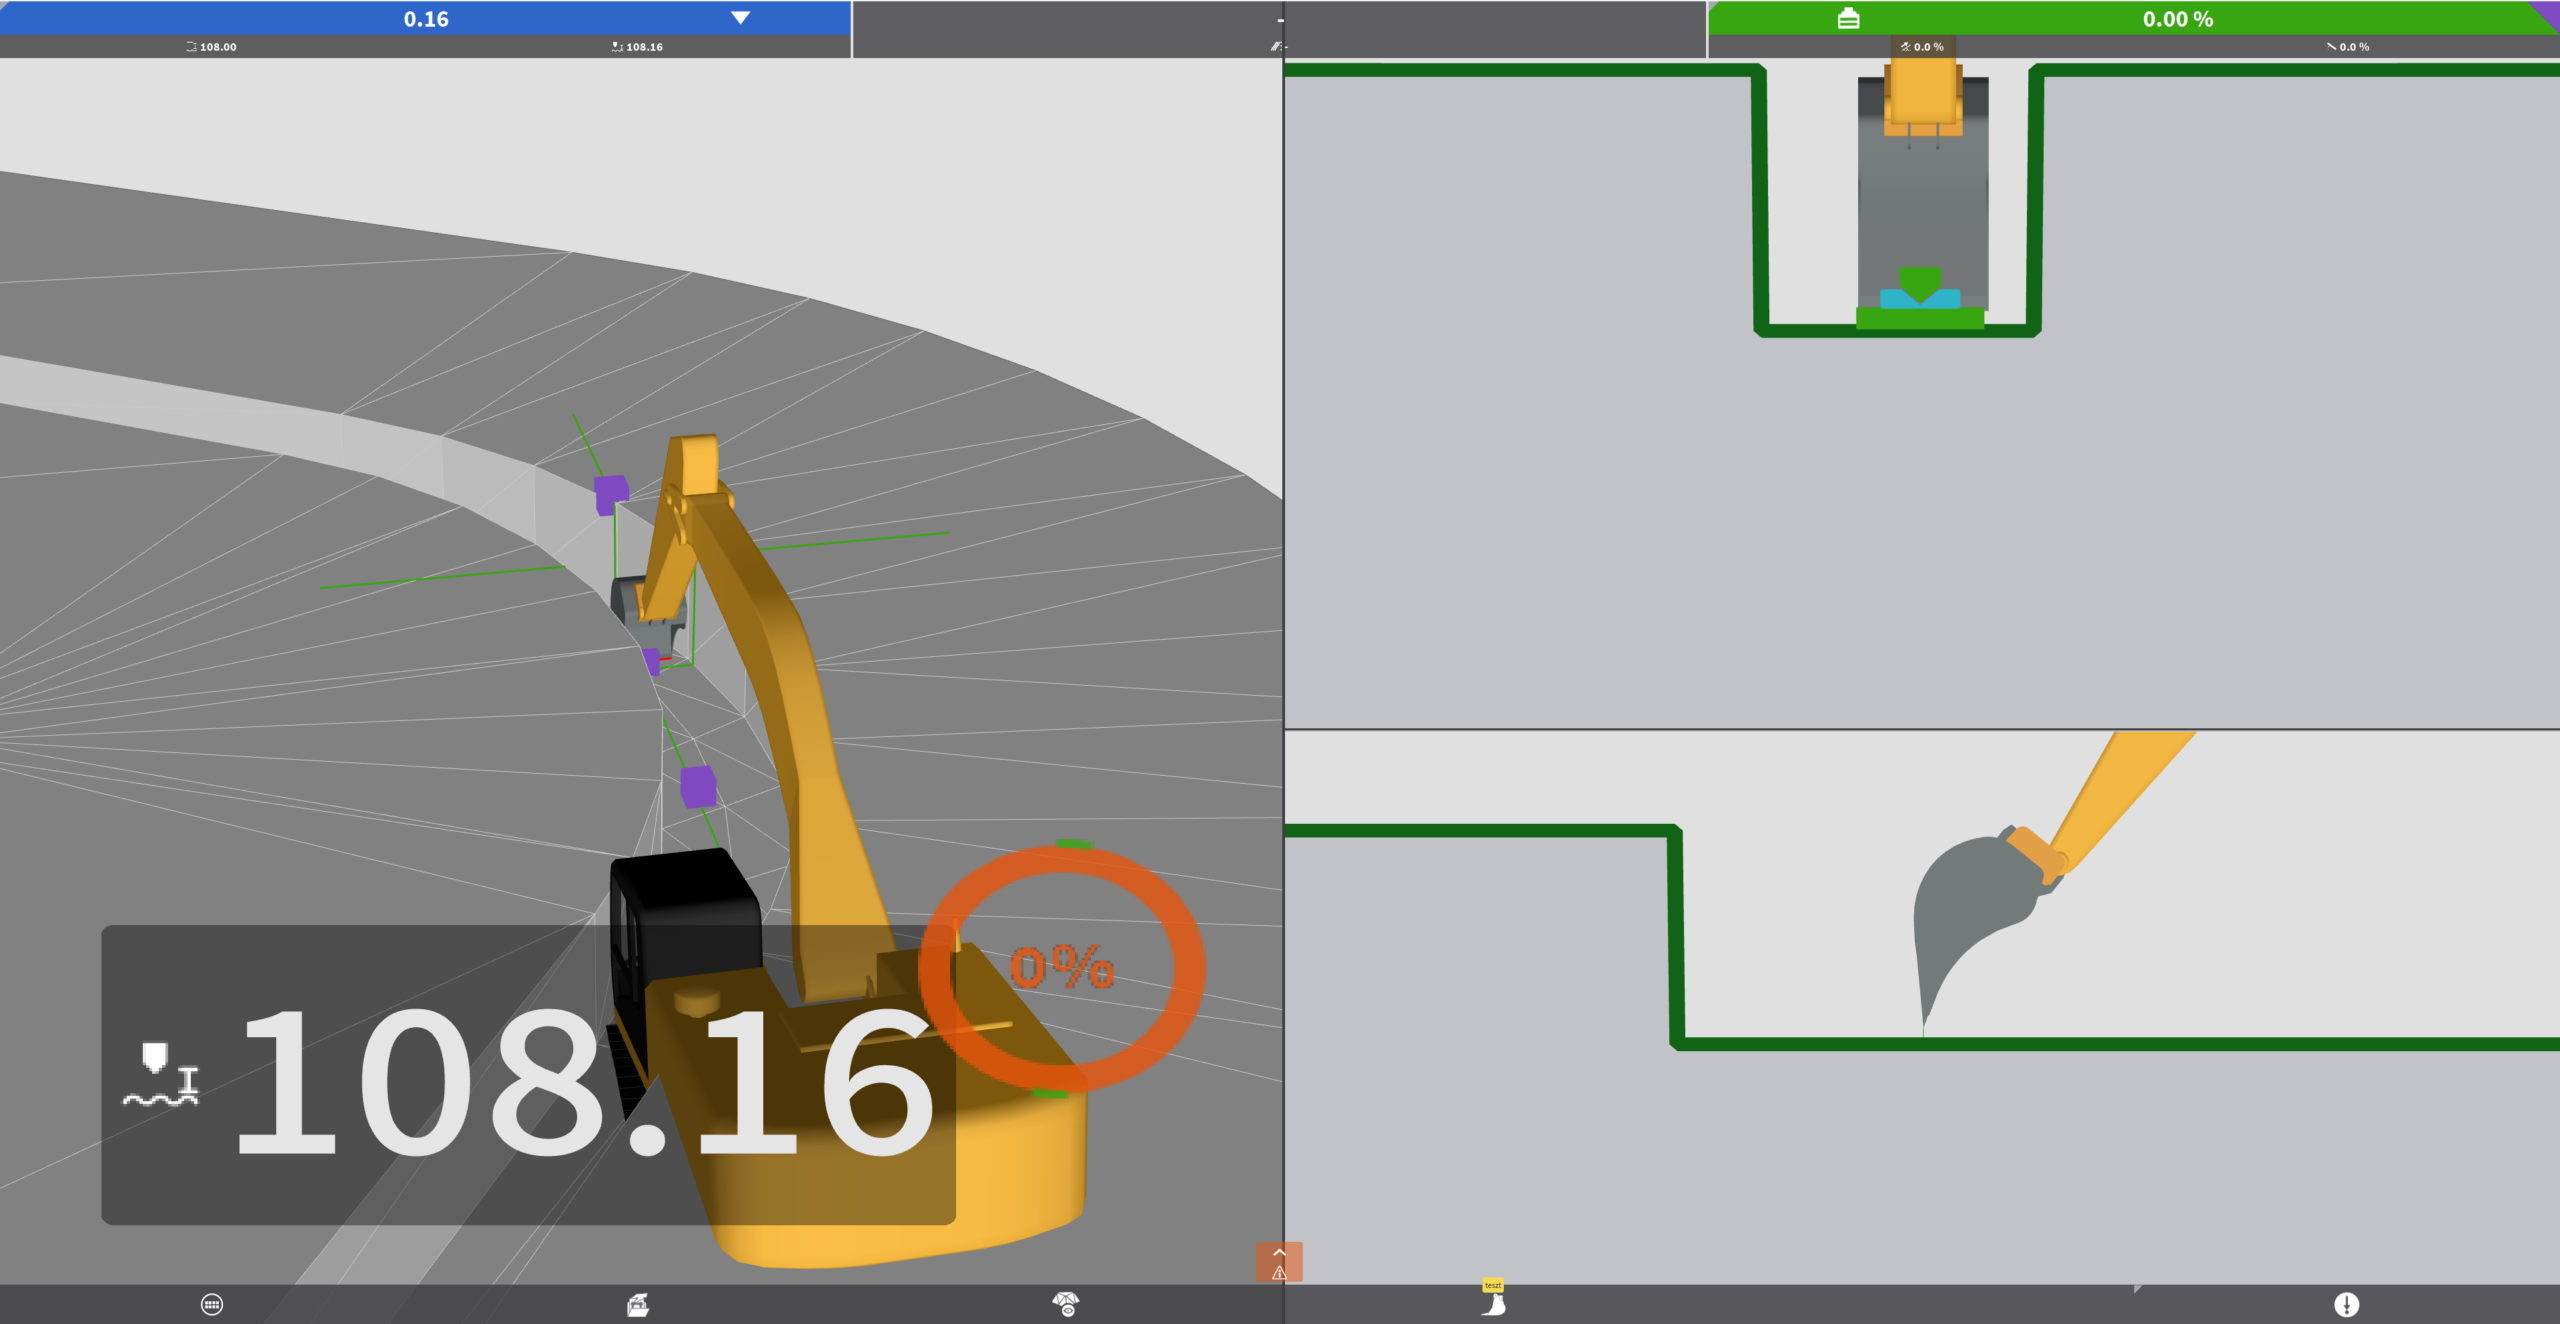Toggle the highlighted cross slope 0.0 % field
This screenshot has width=2560, height=1324.
(1922, 47)
